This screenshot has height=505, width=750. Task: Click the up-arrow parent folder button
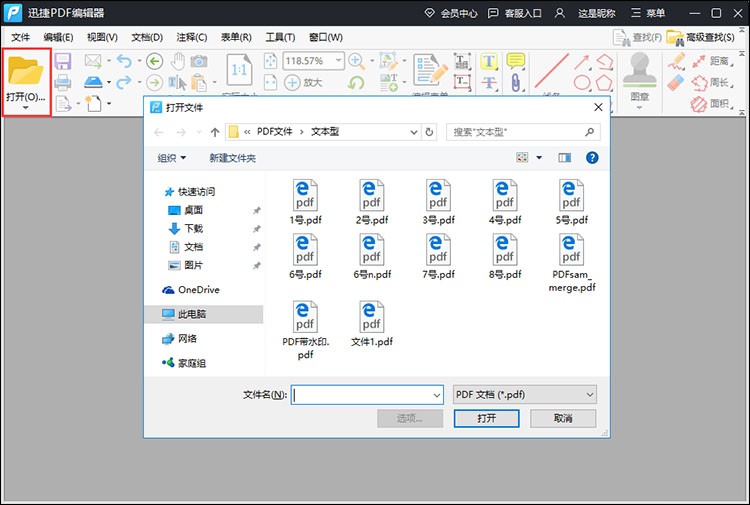[x=214, y=132]
